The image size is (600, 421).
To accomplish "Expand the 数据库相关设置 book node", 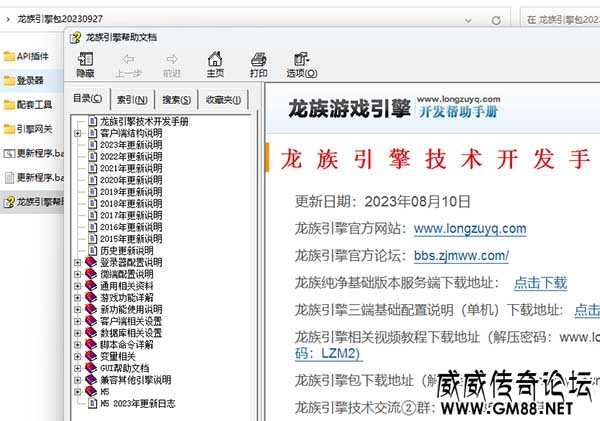I will (x=78, y=333).
